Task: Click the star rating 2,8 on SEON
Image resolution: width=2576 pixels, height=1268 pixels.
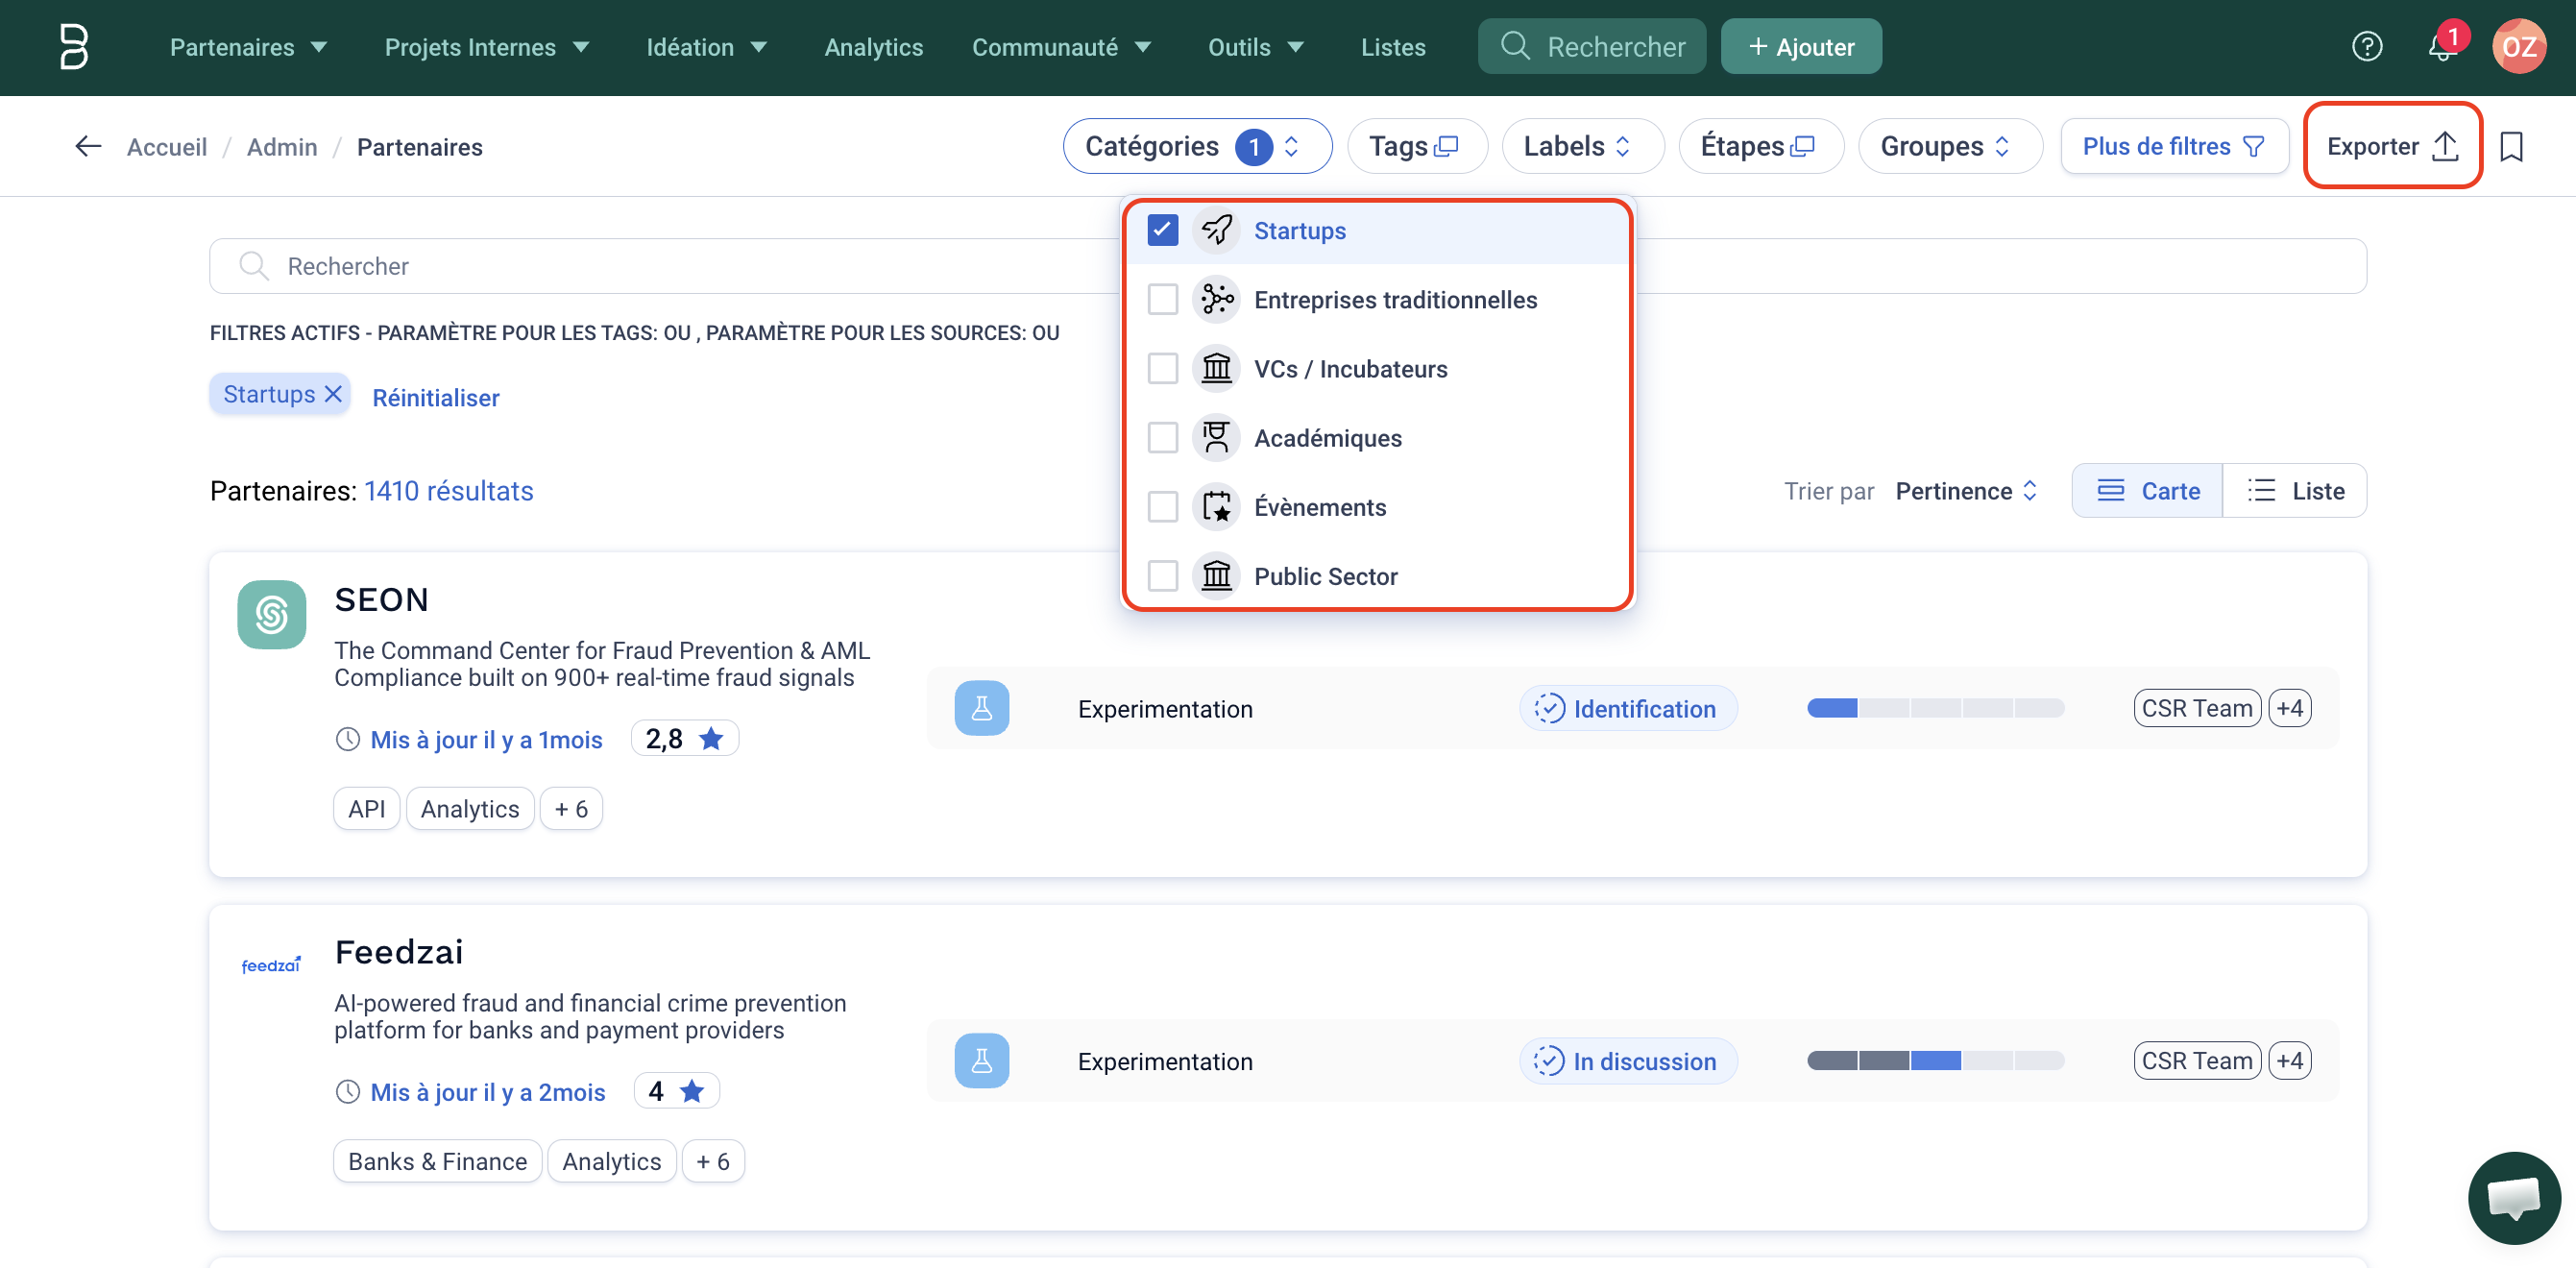Action: (685, 738)
